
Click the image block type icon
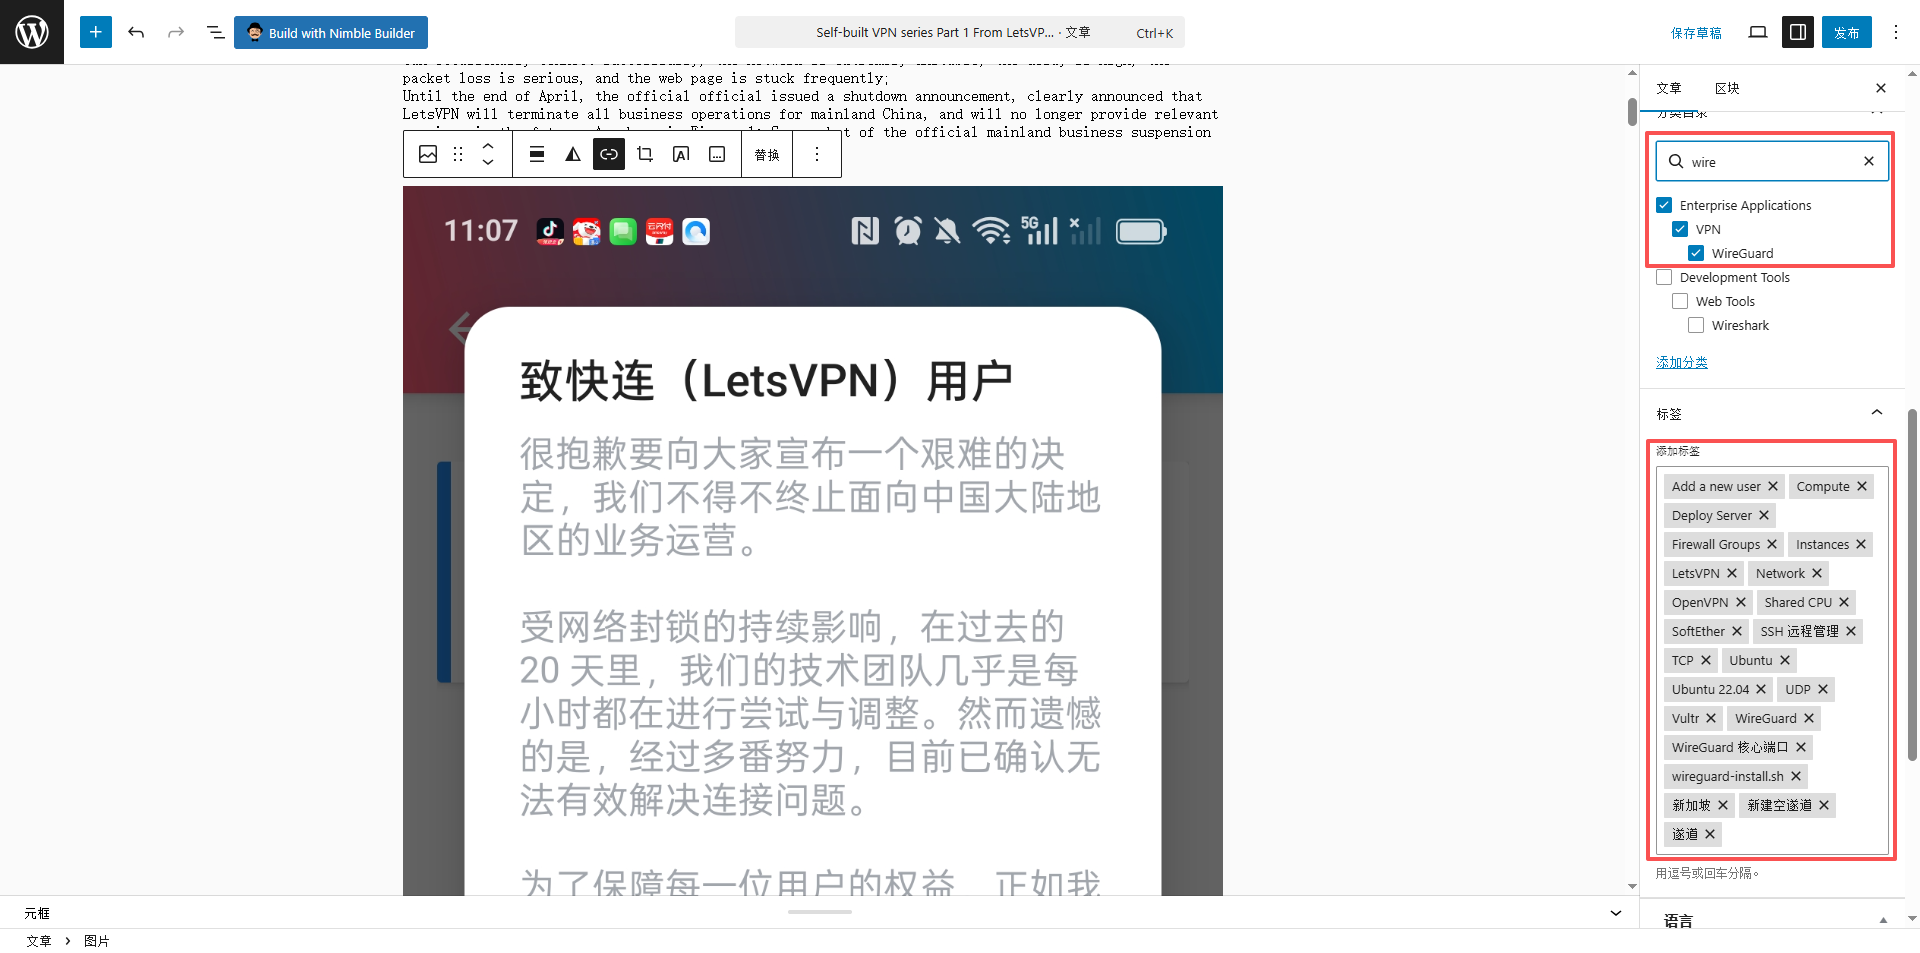pyautogui.click(x=428, y=154)
